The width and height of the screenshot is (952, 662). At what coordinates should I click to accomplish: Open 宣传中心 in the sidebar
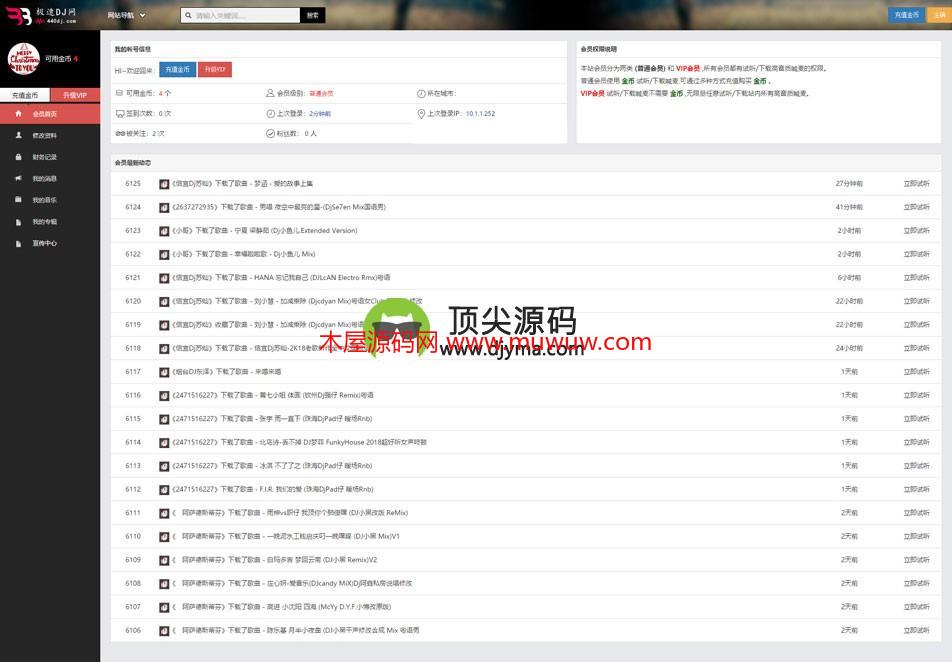click(44, 243)
